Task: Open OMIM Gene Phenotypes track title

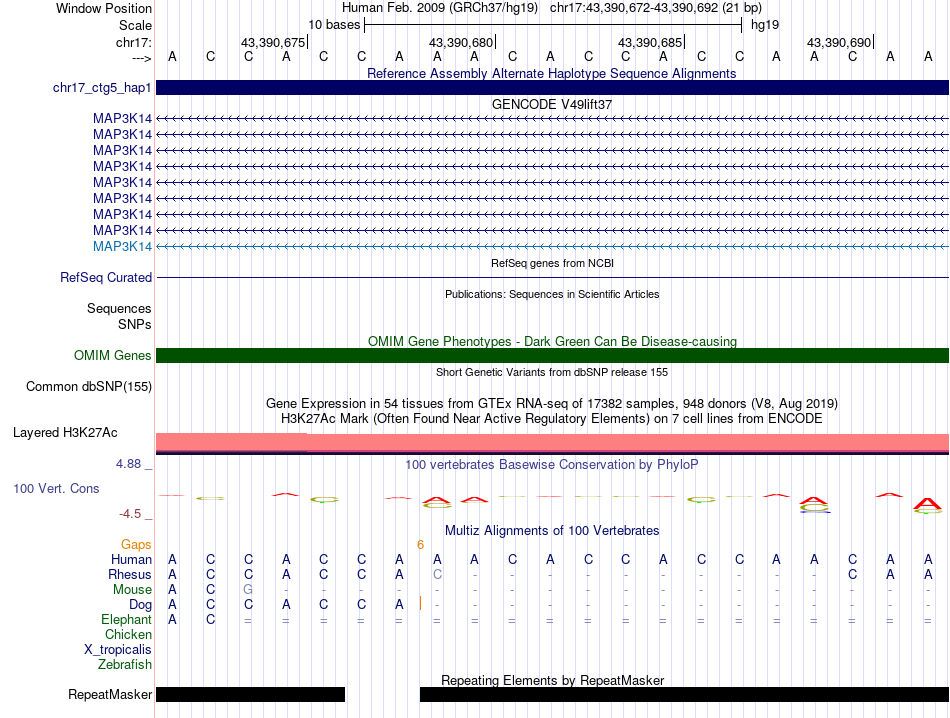Action: [552, 341]
